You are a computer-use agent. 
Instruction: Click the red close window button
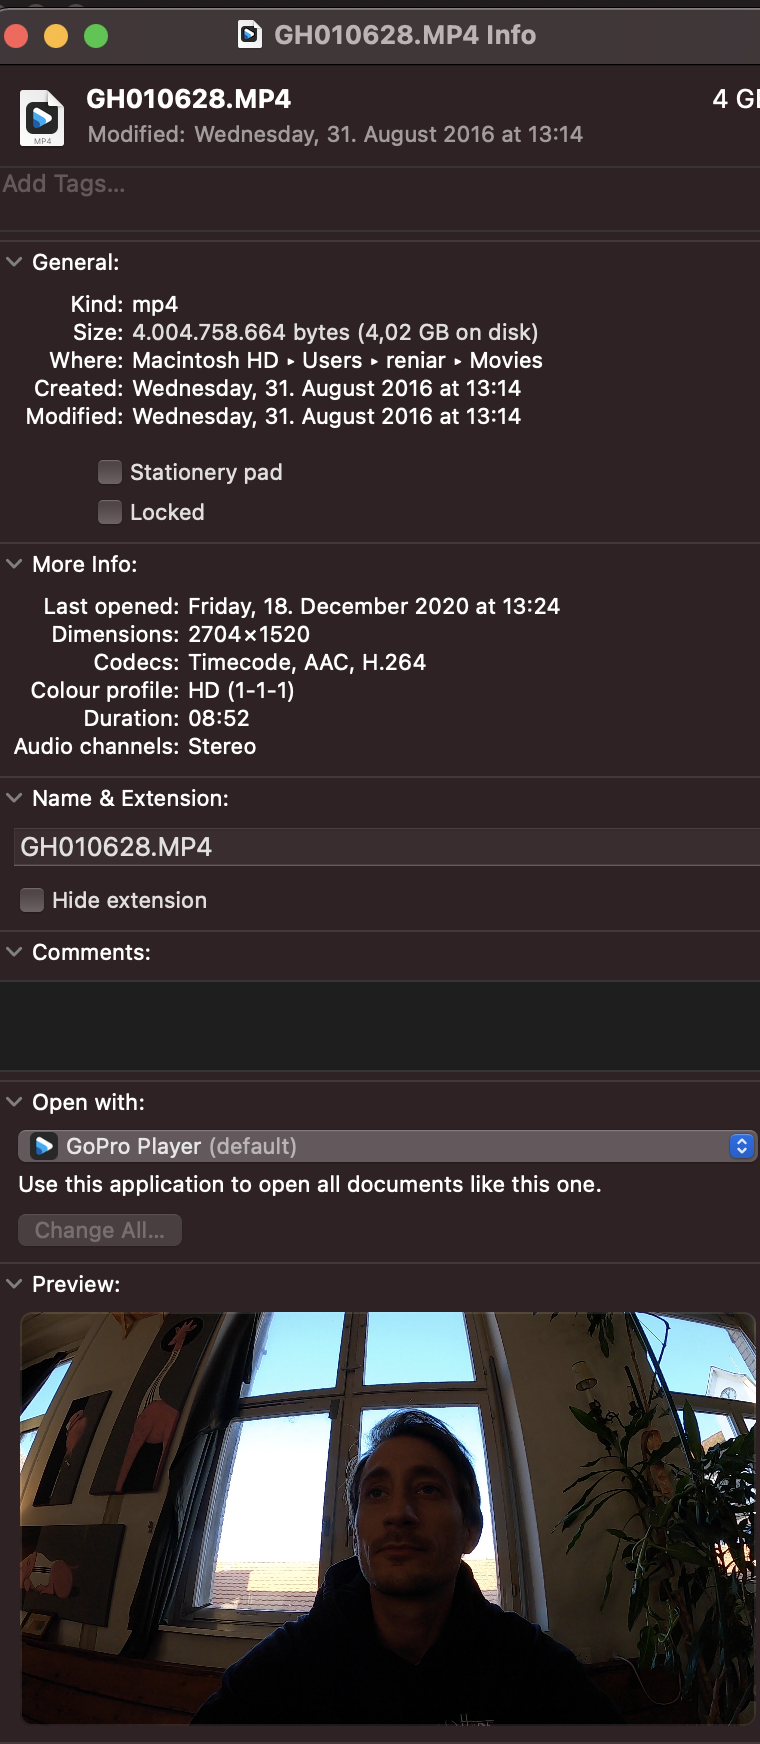tap(16, 37)
